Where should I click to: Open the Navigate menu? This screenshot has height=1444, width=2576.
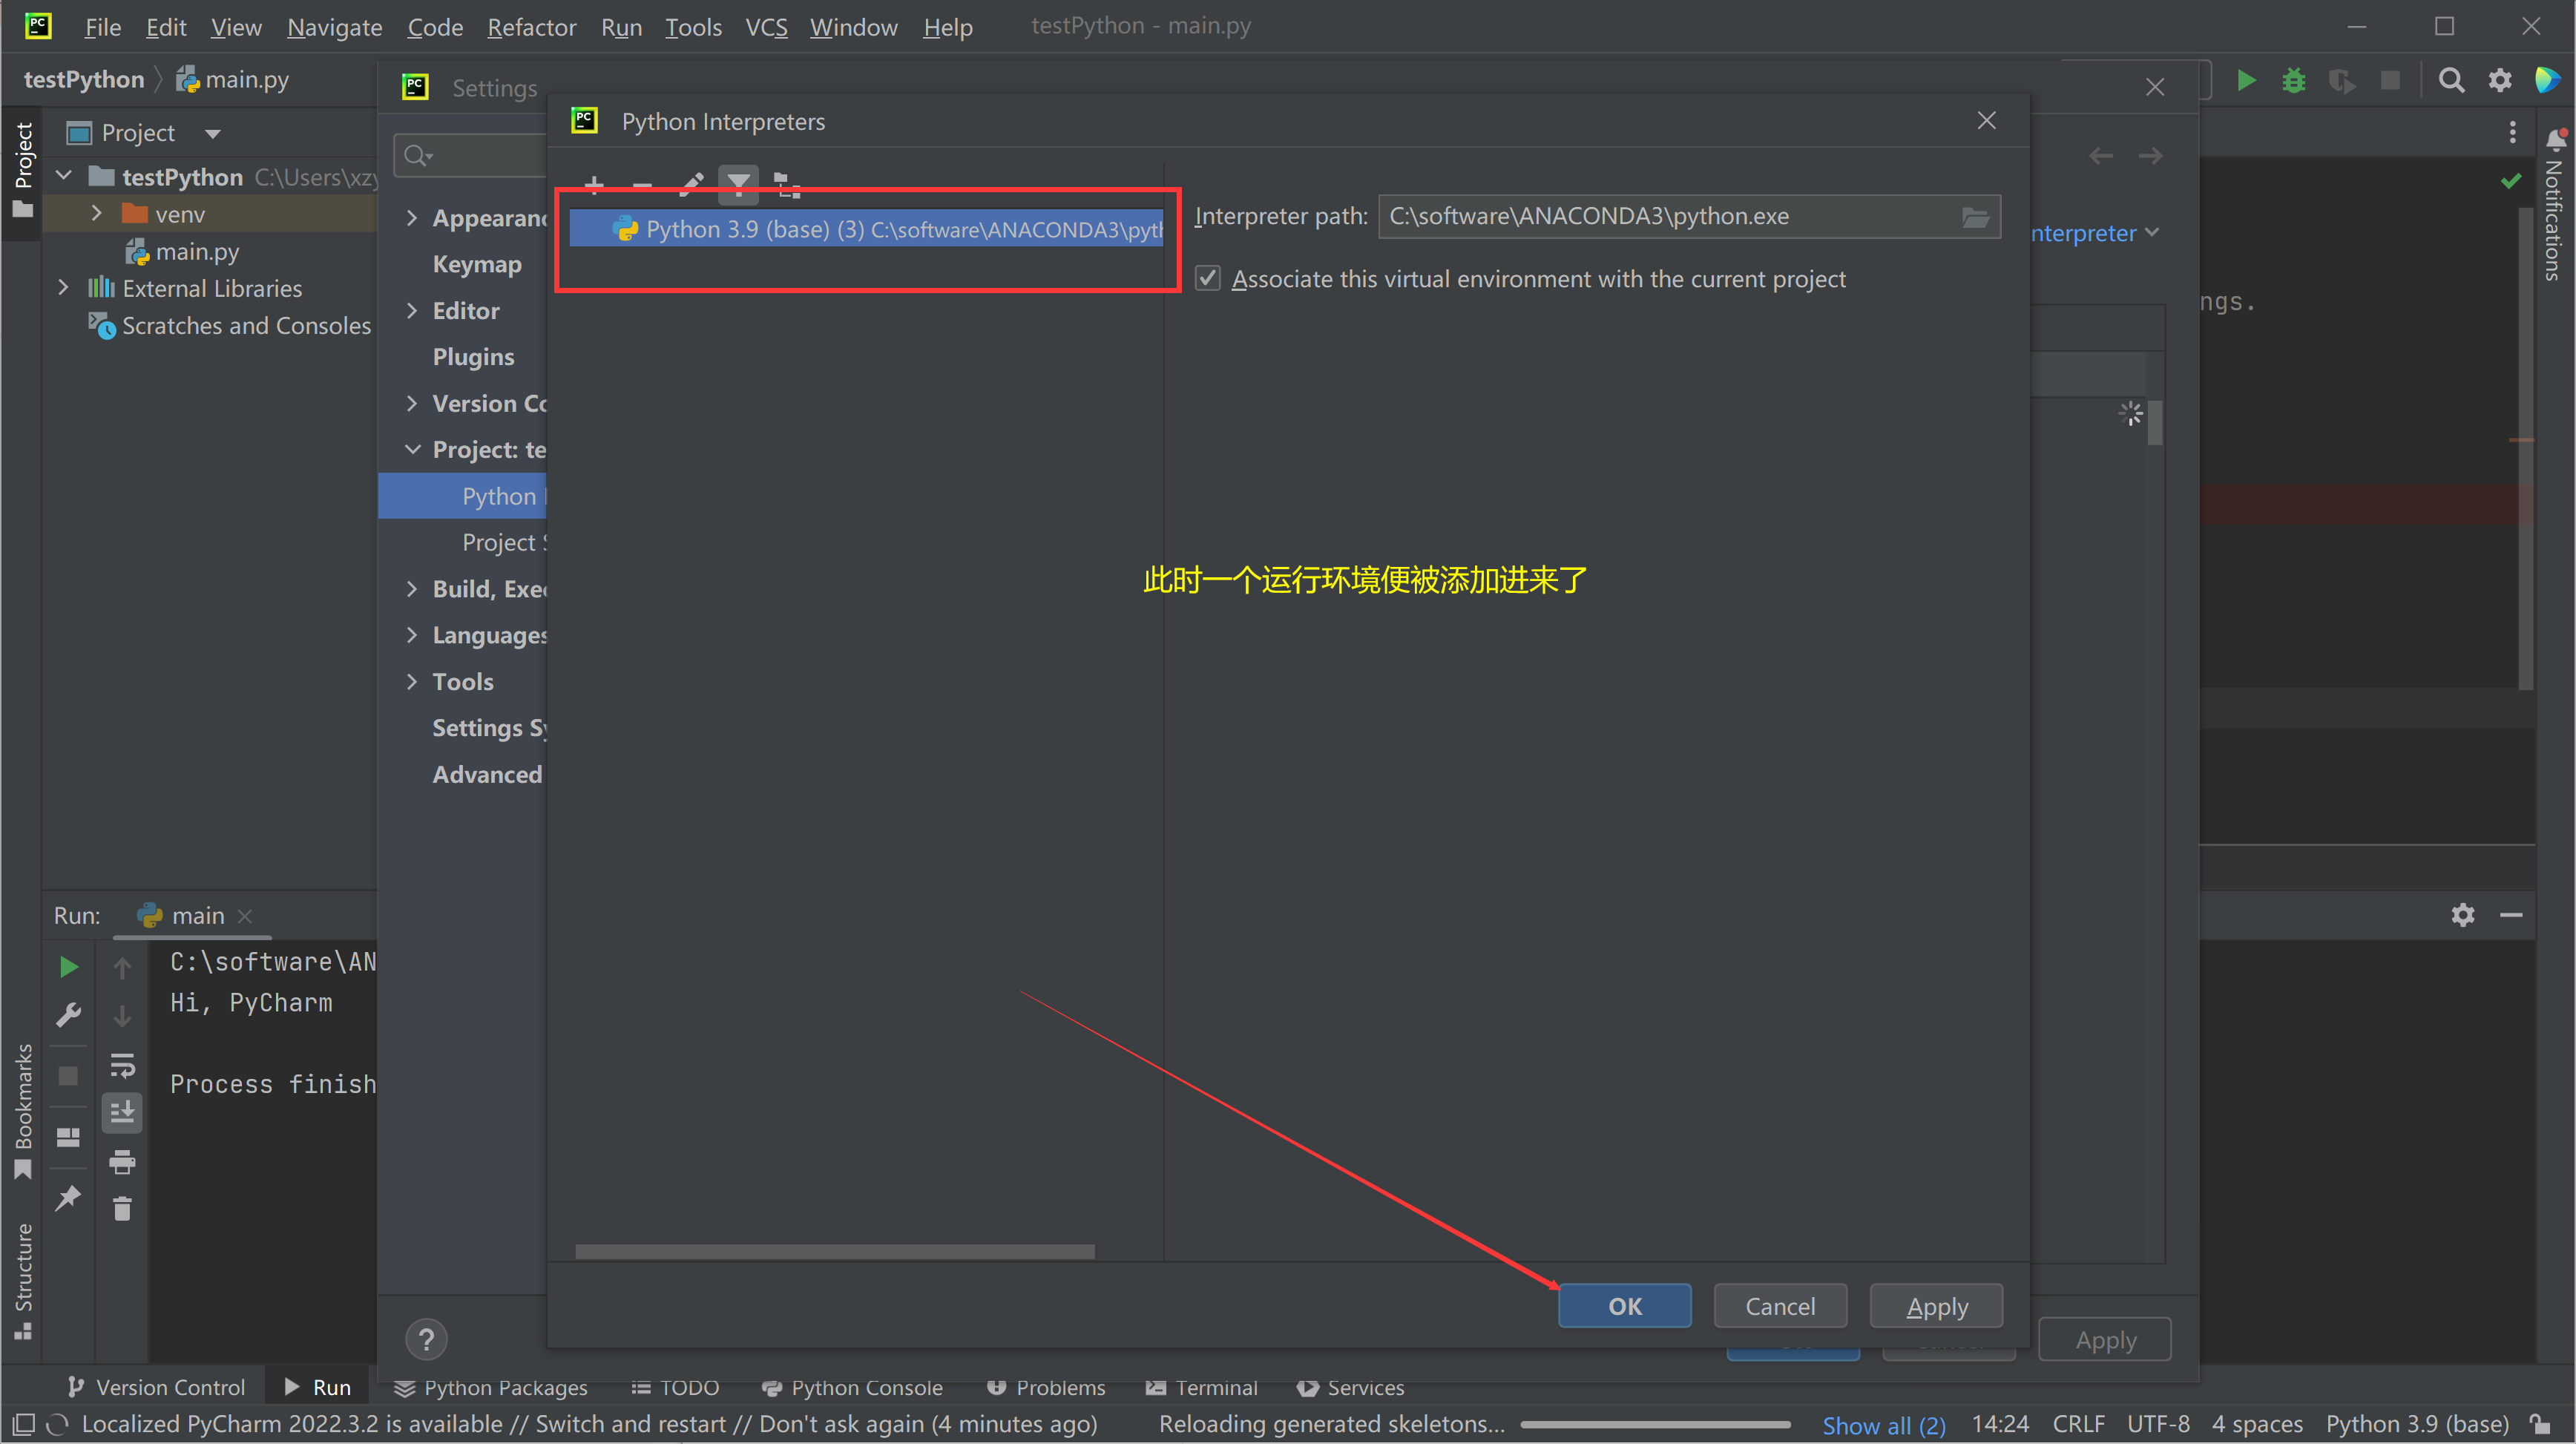tap(334, 27)
